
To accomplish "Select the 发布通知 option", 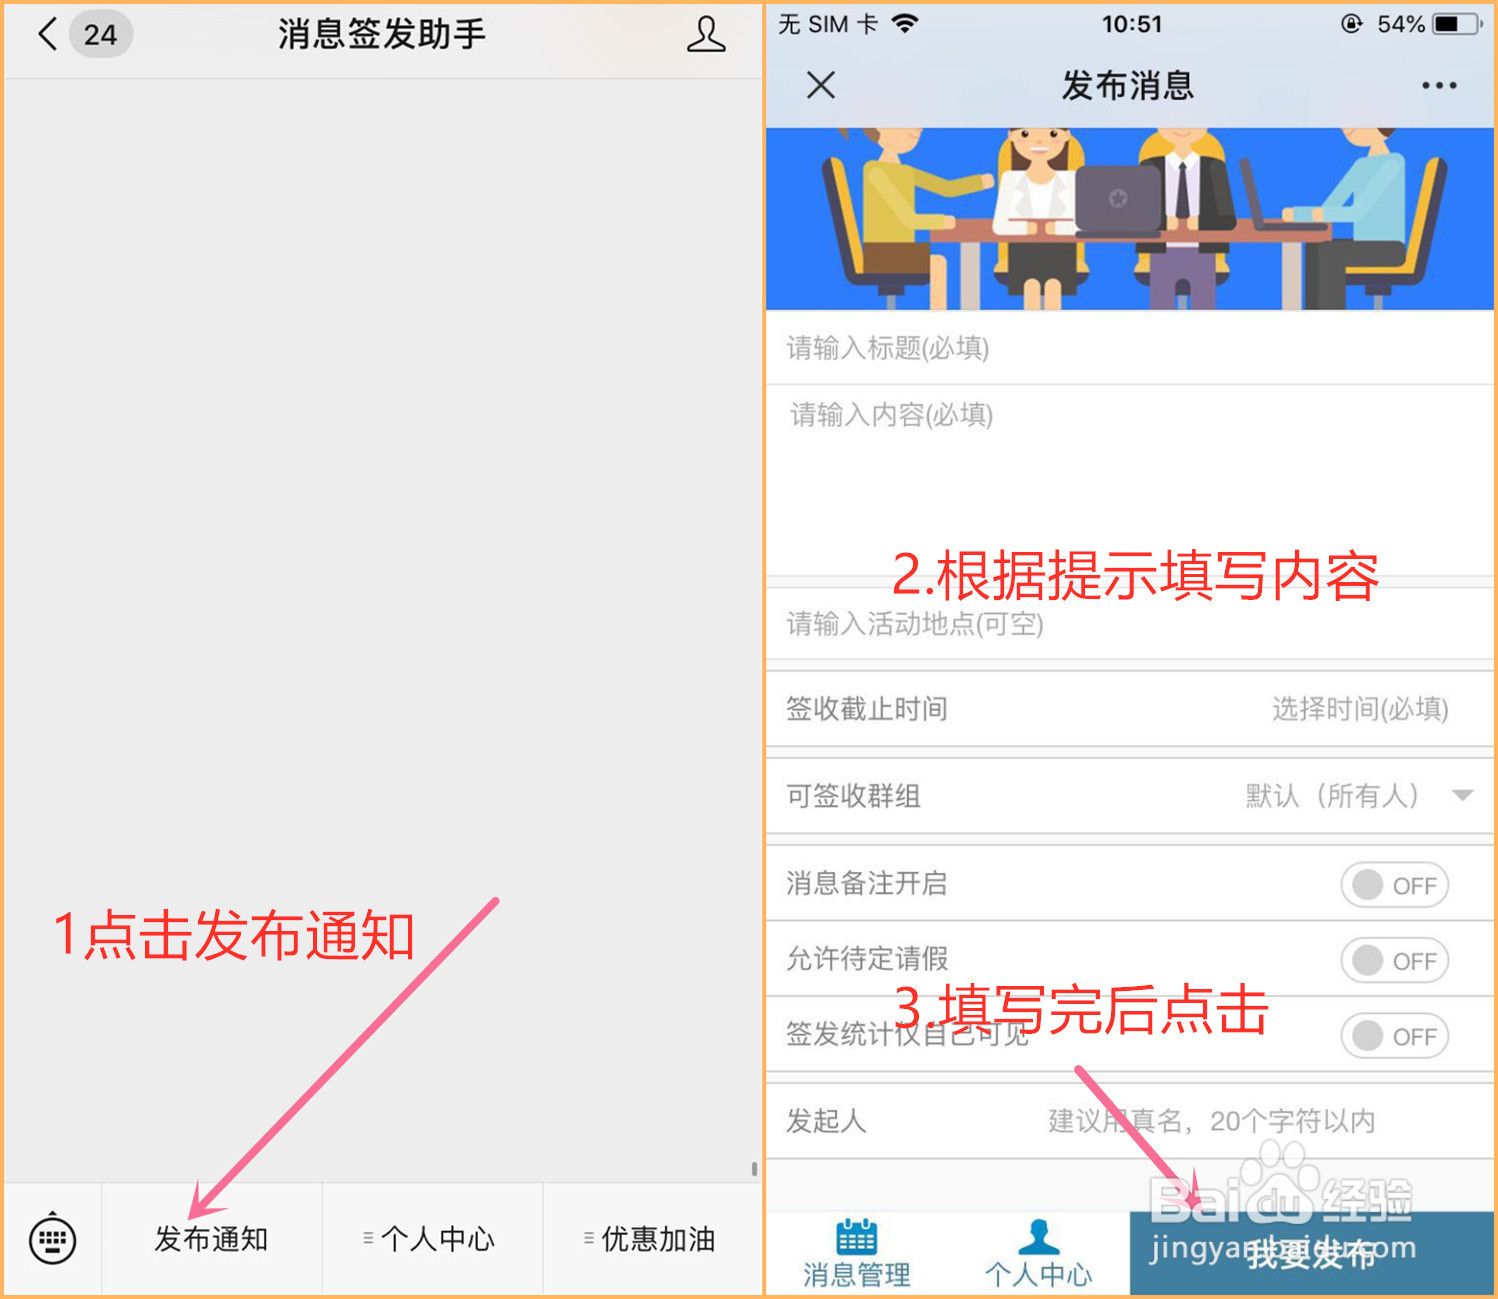I will pos(211,1238).
